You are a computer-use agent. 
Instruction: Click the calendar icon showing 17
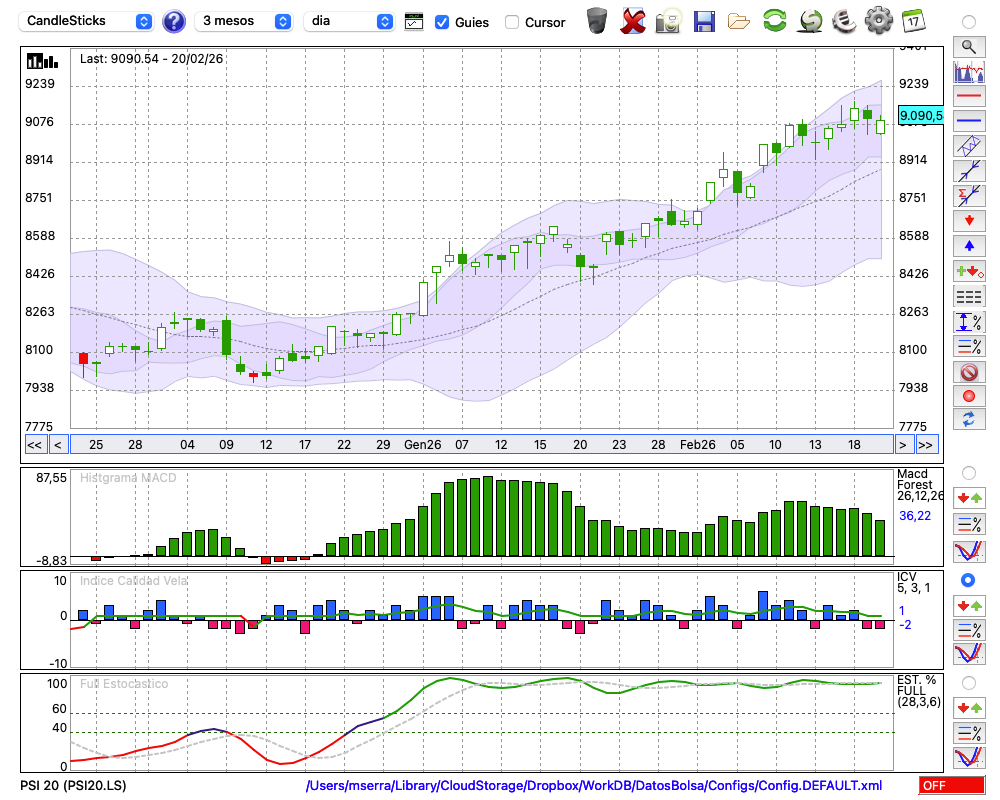click(x=913, y=21)
